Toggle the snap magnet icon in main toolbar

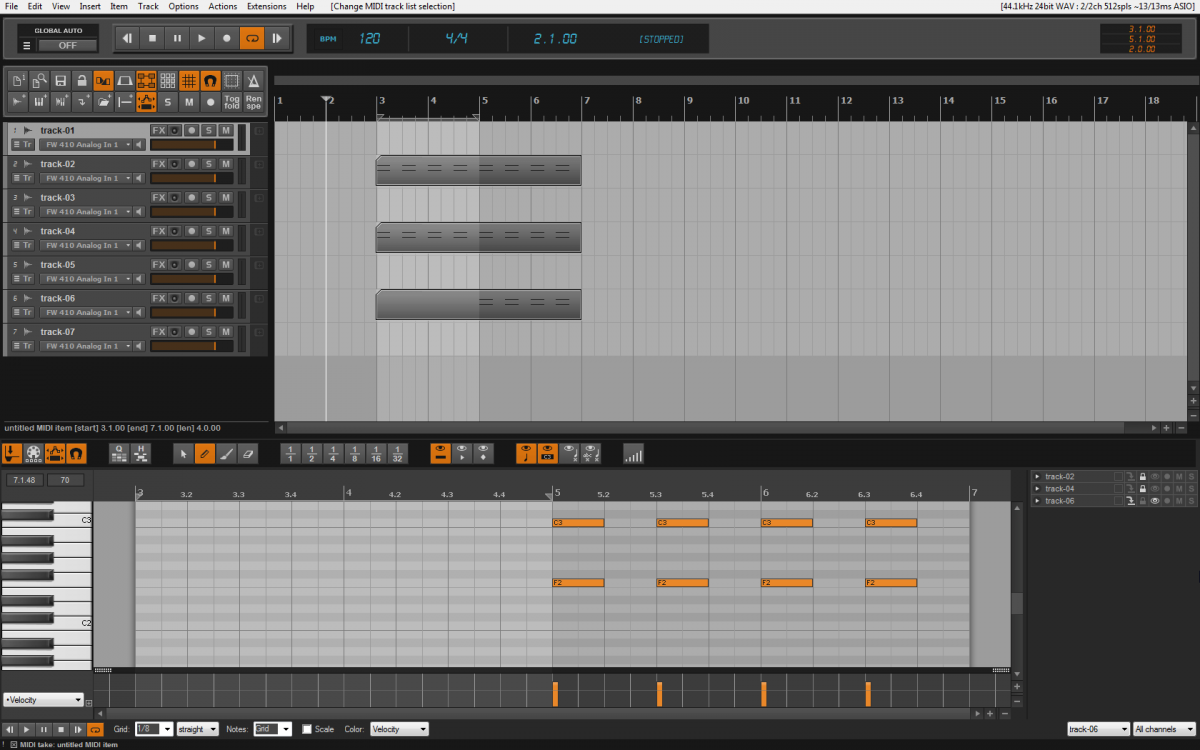[x=210, y=80]
